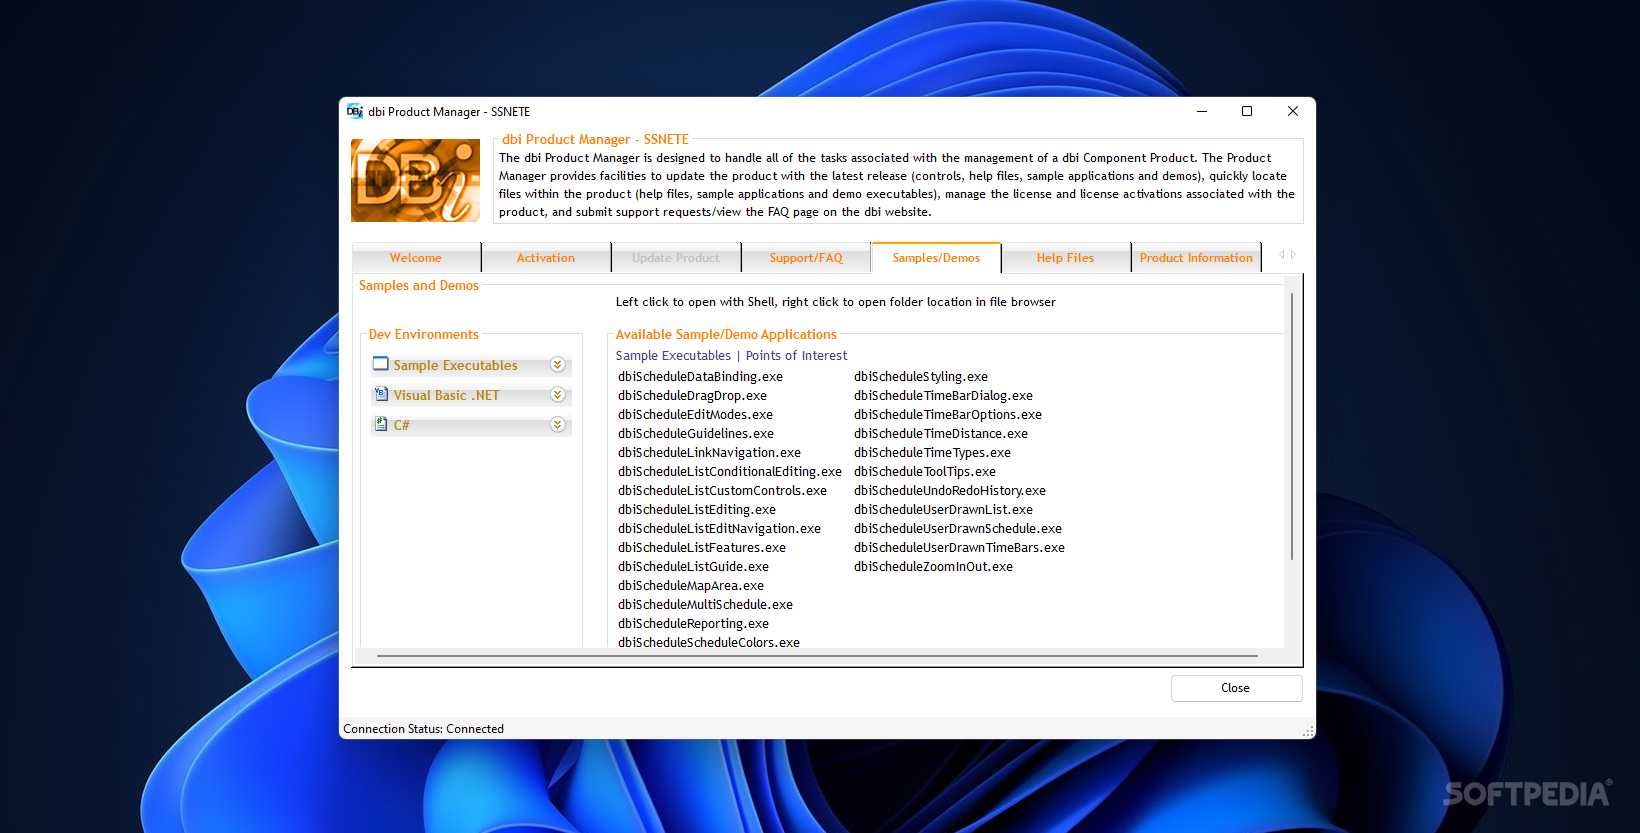Viewport: 1640px width, 833px height.
Task: Open dbiScheduleListCustomControls.exe
Action: [x=722, y=491]
